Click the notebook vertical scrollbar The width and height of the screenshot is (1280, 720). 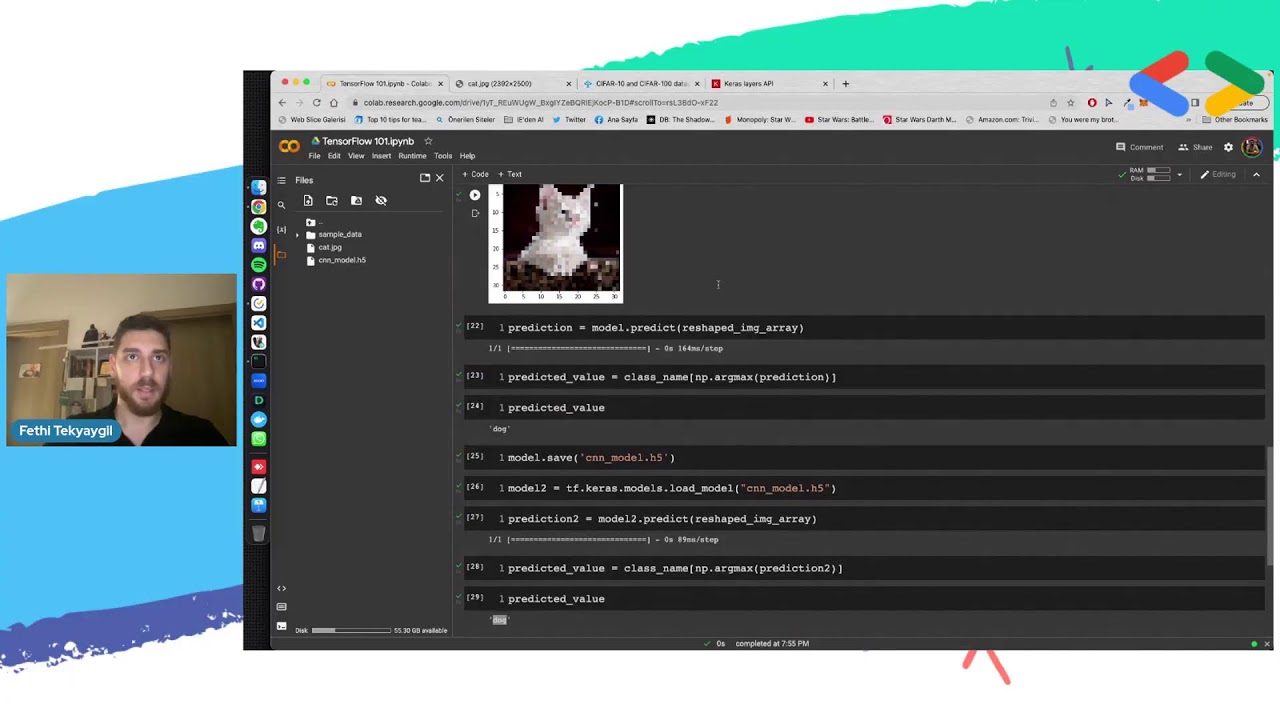[x=1270, y=505]
